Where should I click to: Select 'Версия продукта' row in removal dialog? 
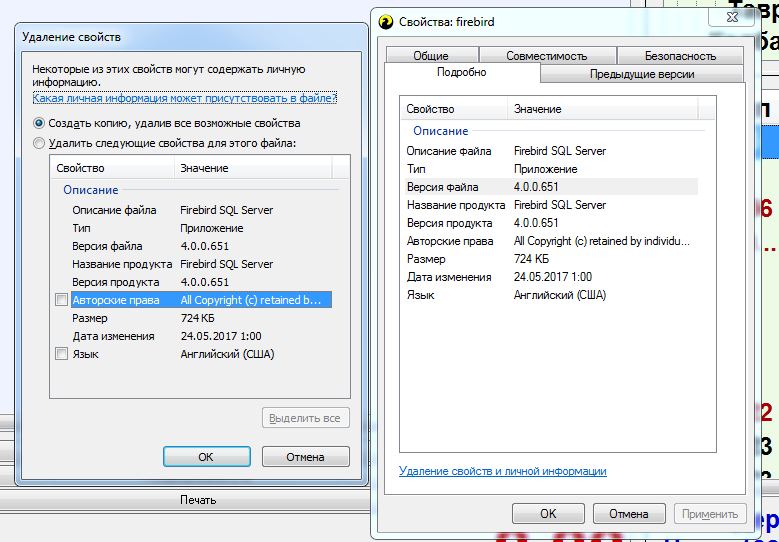click(x=201, y=282)
